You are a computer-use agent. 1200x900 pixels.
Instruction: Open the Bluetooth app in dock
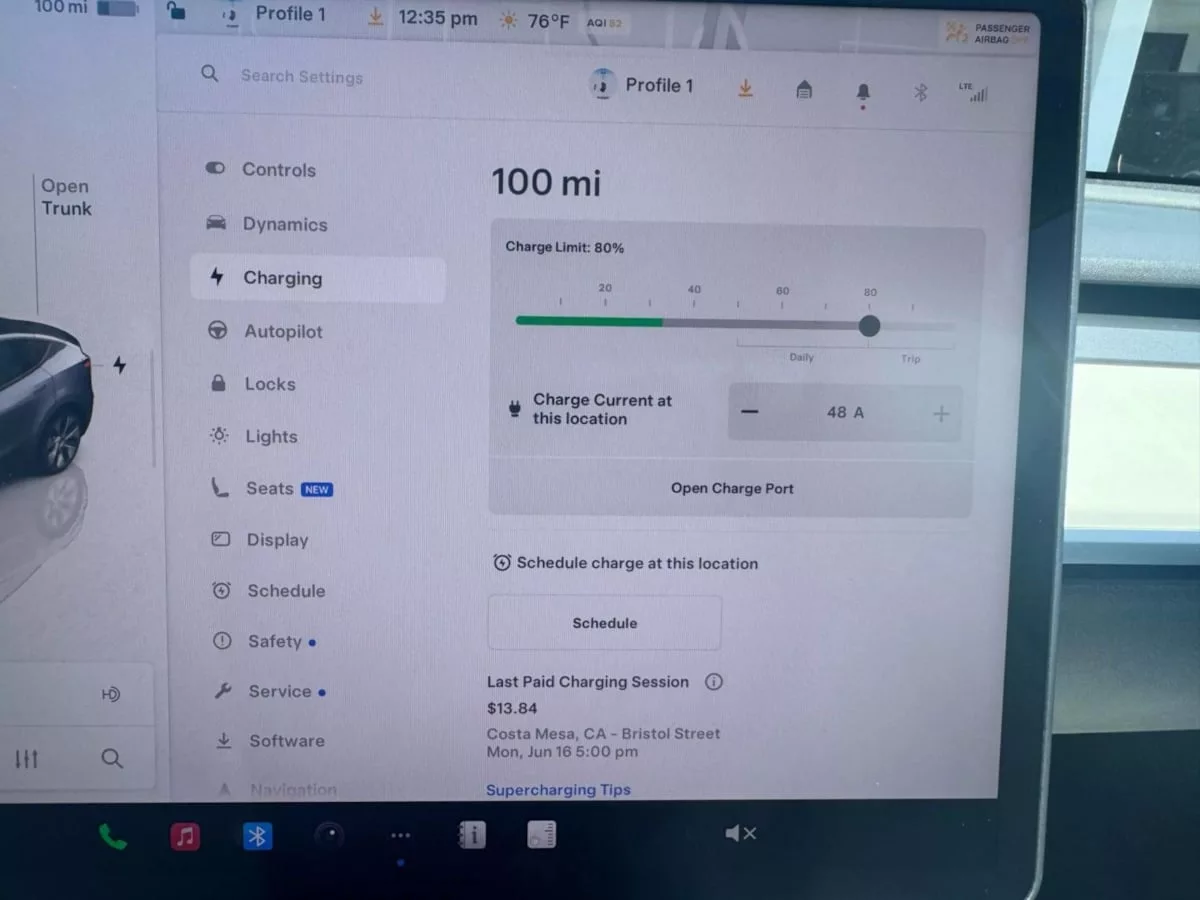[x=258, y=836]
